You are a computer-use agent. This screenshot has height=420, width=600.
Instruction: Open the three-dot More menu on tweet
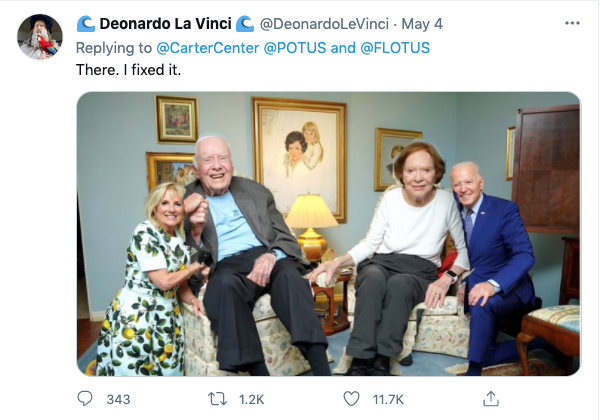(x=572, y=23)
